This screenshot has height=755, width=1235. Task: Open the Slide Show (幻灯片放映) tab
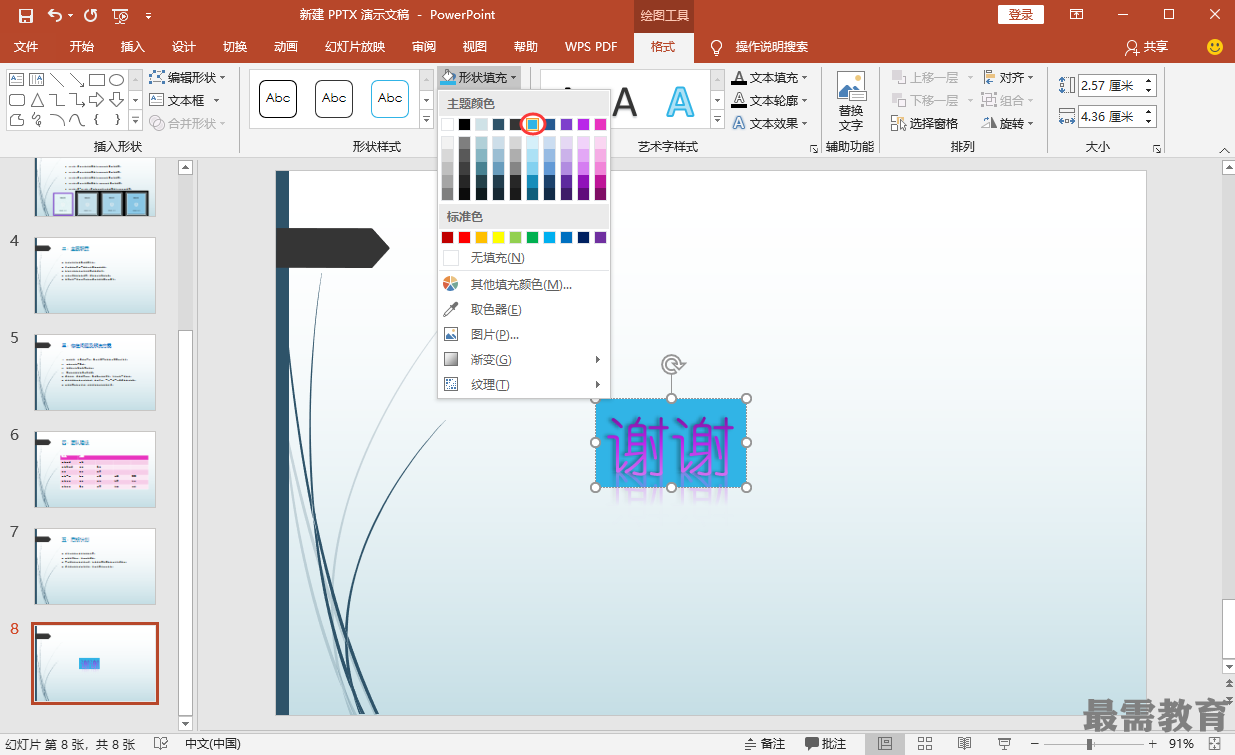(x=355, y=47)
